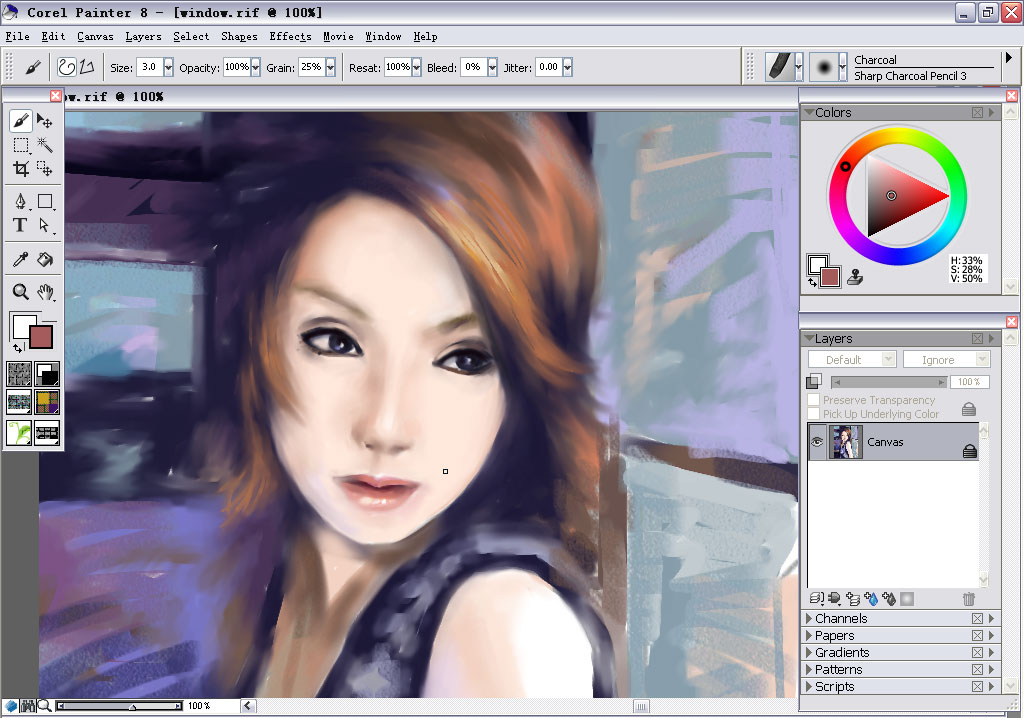This screenshot has height=718, width=1024.
Task: Select the Magic Wand tool
Action: (44, 145)
